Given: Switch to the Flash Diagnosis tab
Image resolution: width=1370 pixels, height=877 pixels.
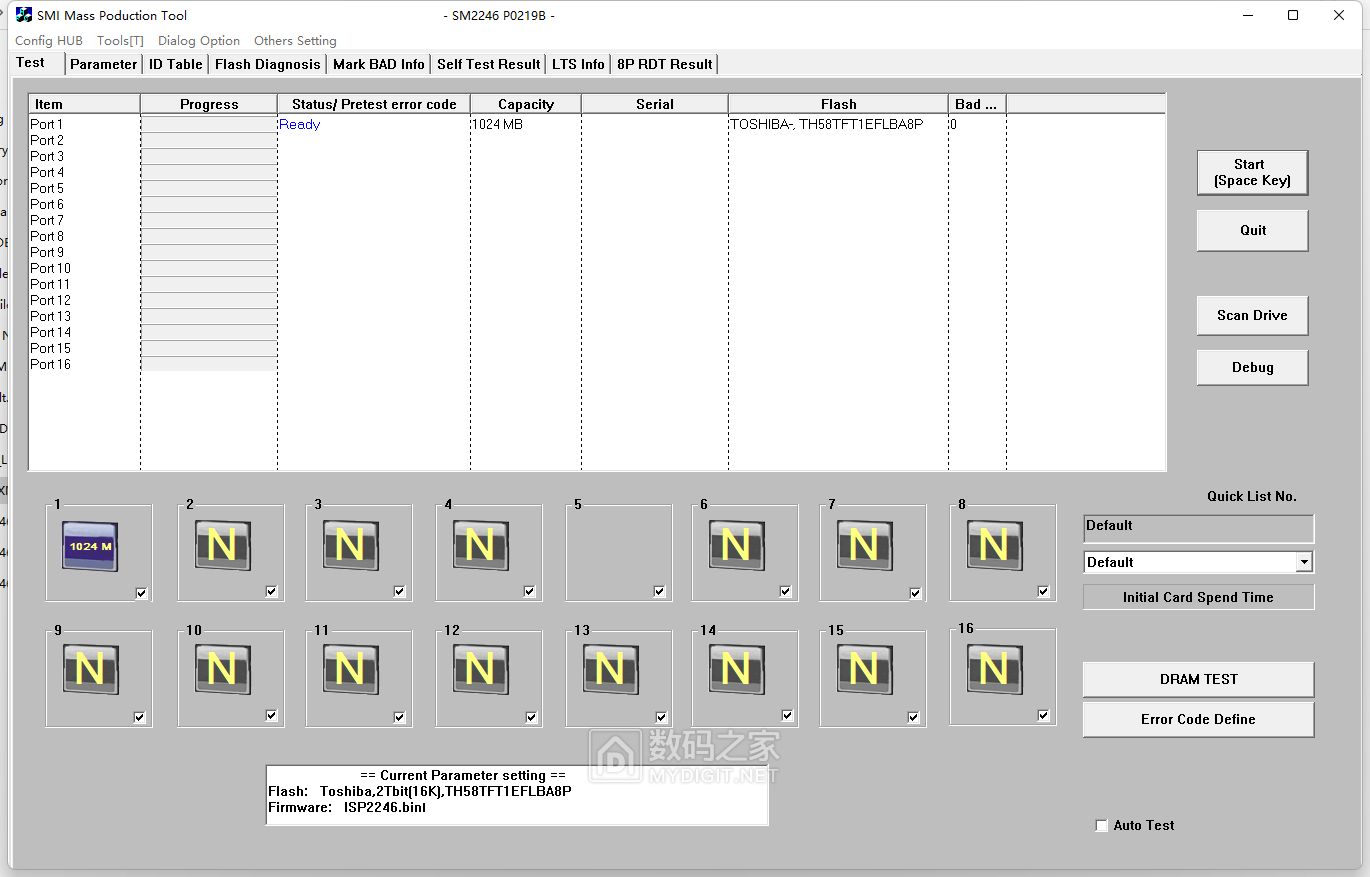Looking at the screenshot, I should click(268, 64).
